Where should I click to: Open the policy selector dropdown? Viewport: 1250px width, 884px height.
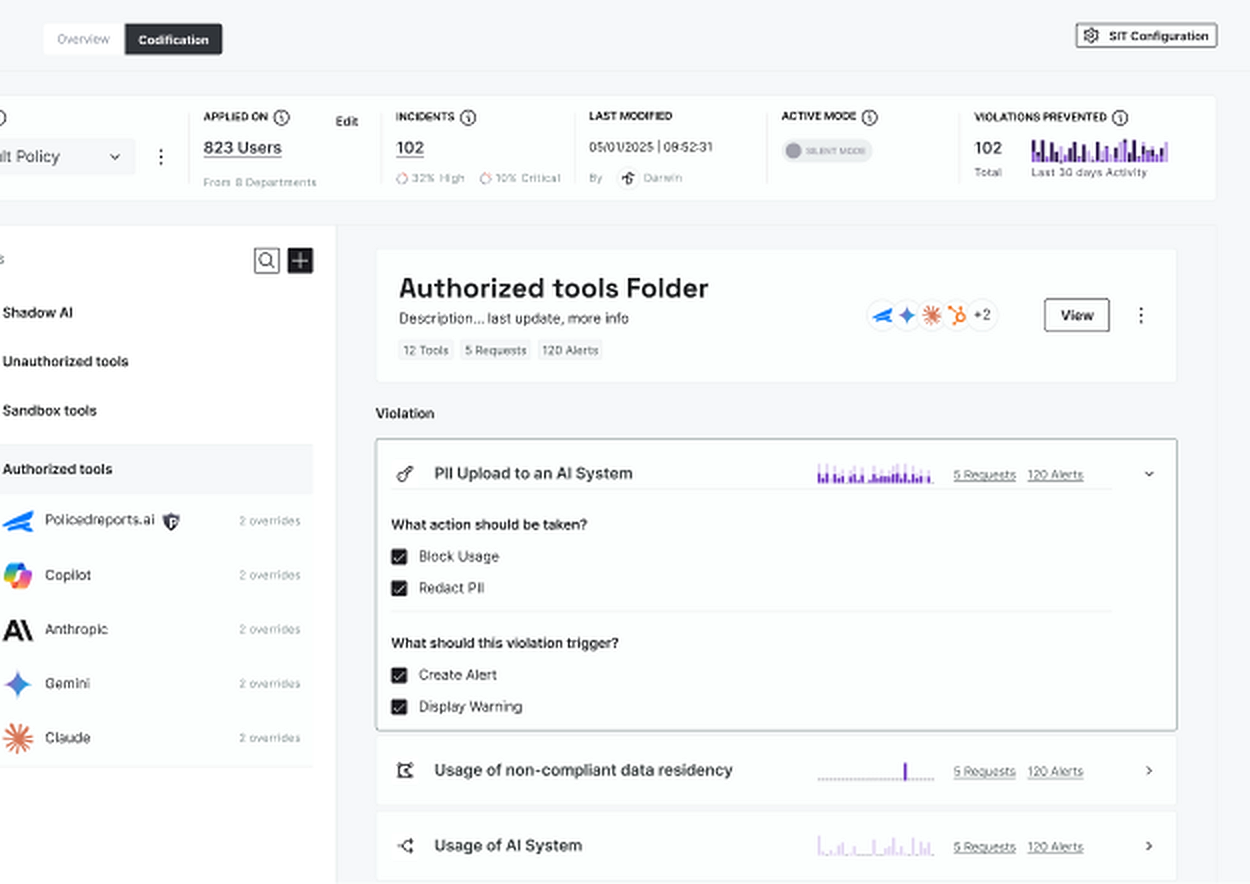coord(66,157)
